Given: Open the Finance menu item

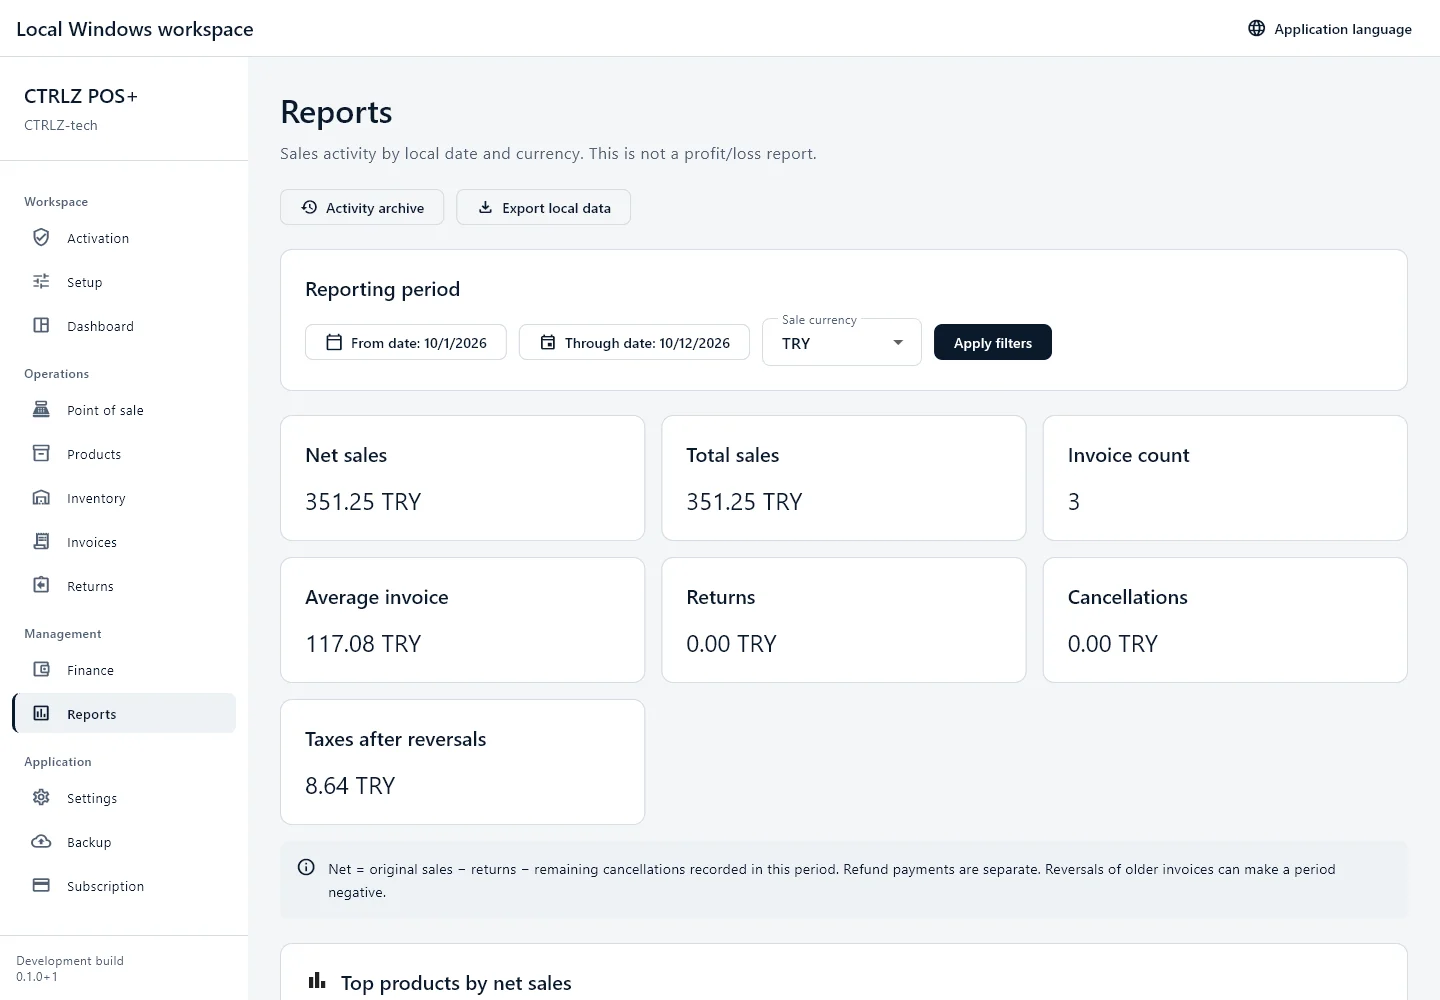Looking at the screenshot, I should pos(124,670).
